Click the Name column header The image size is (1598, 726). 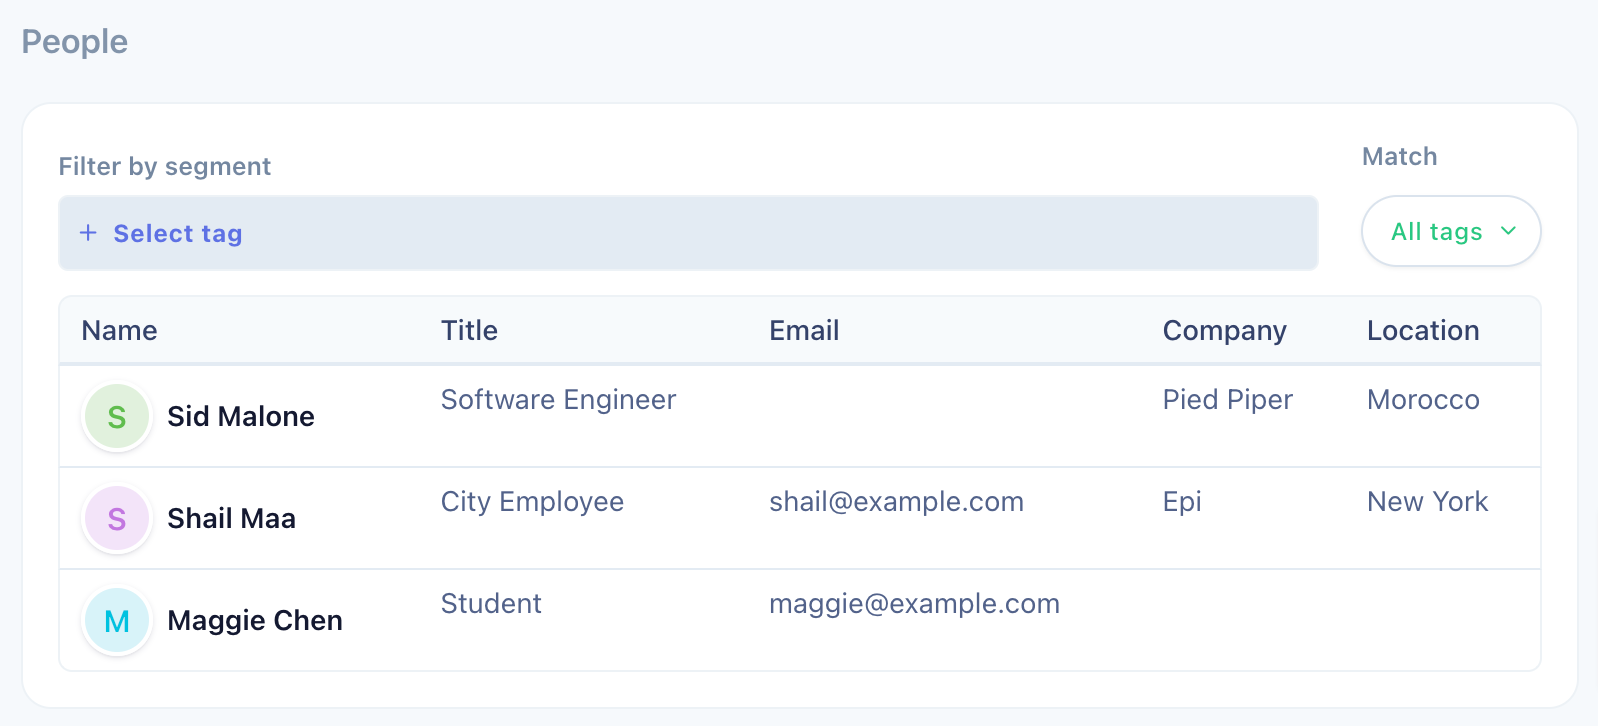[x=120, y=330]
